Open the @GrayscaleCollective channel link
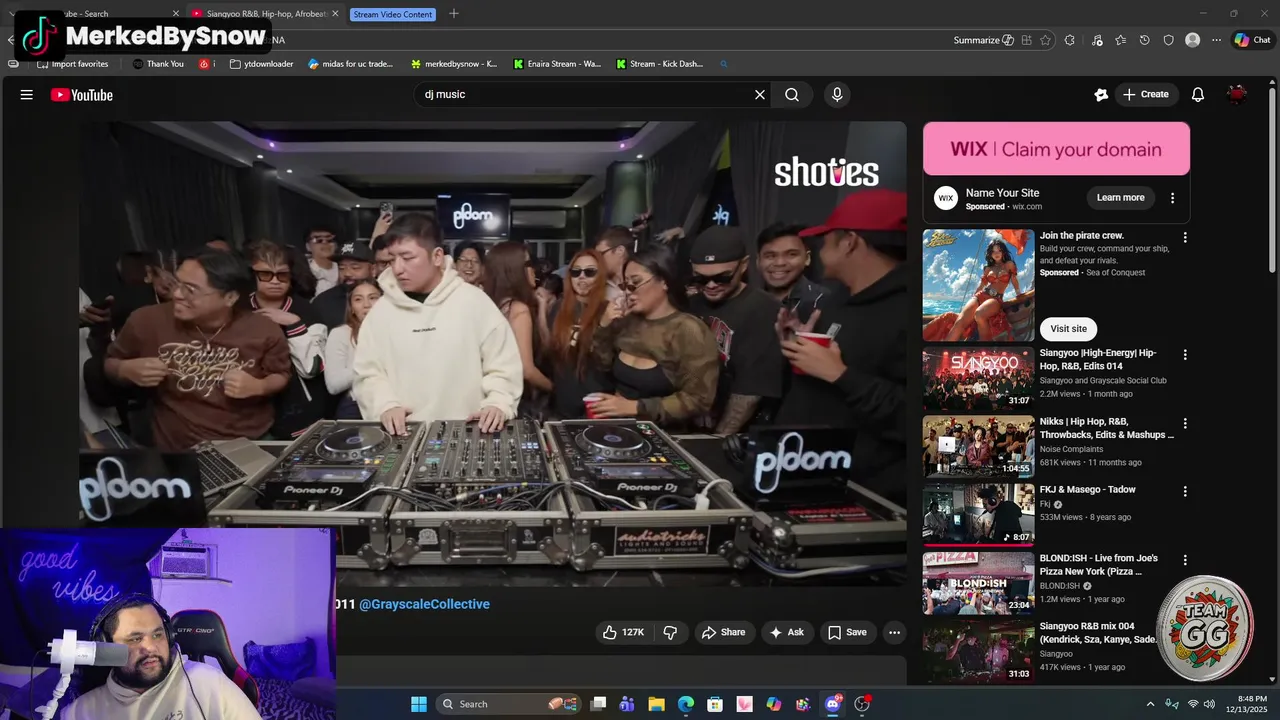Image resolution: width=1280 pixels, height=720 pixels. [424, 604]
